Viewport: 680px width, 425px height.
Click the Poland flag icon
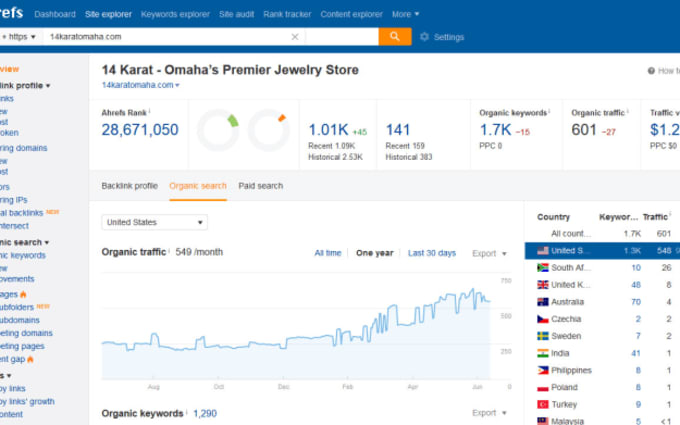[x=543, y=388]
